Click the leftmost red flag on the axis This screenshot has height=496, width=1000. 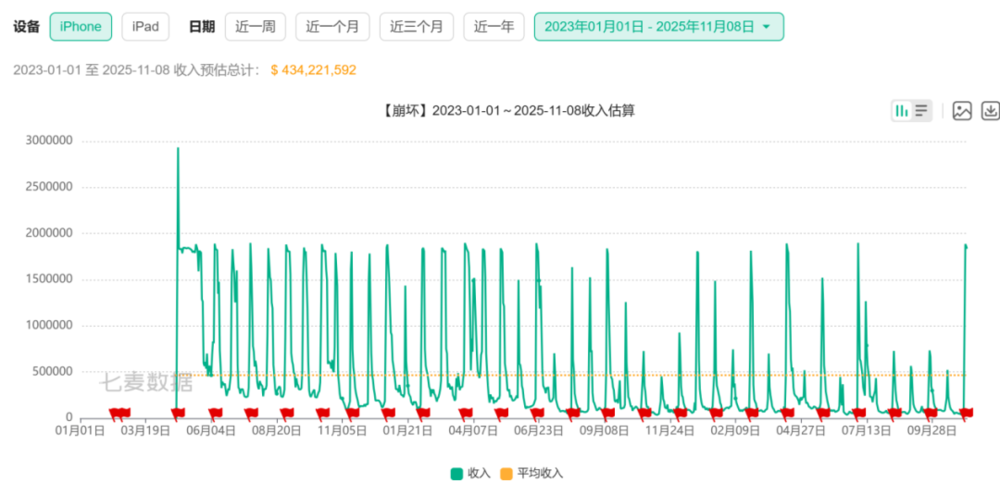coord(114,412)
